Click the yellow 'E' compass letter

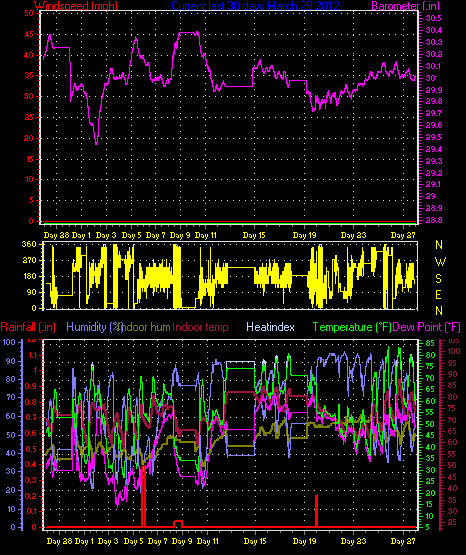point(439,294)
